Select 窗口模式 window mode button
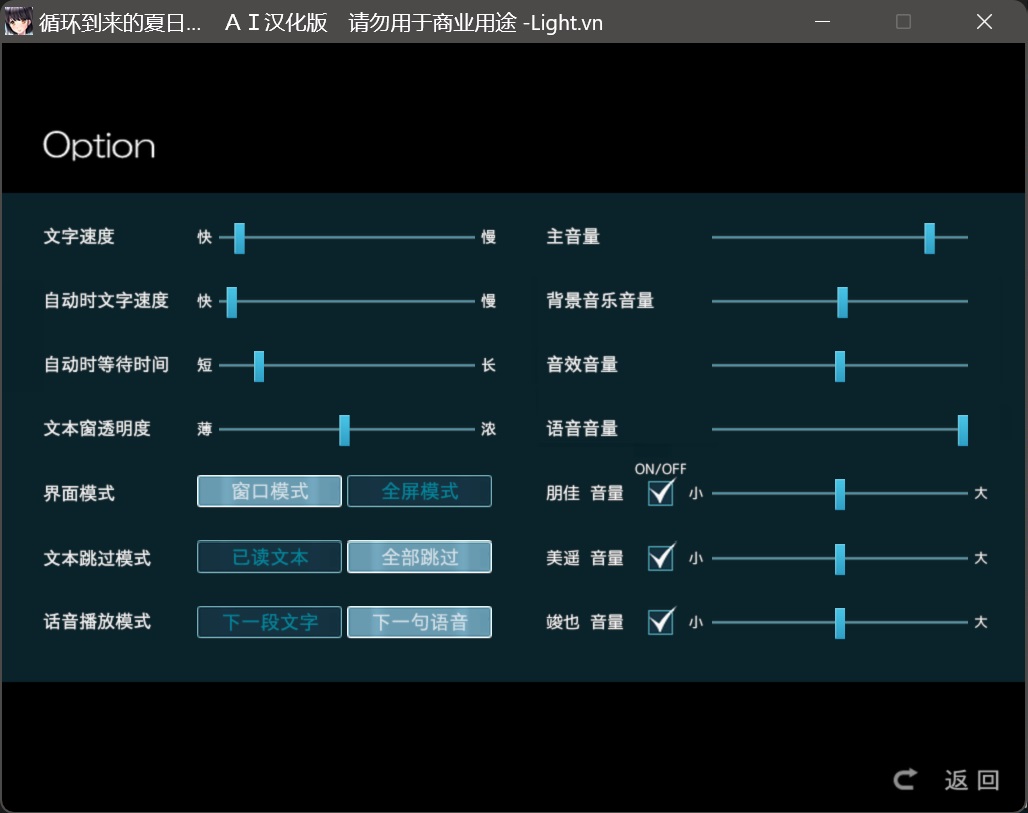Image resolution: width=1028 pixels, height=813 pixels. click(269, 491)
